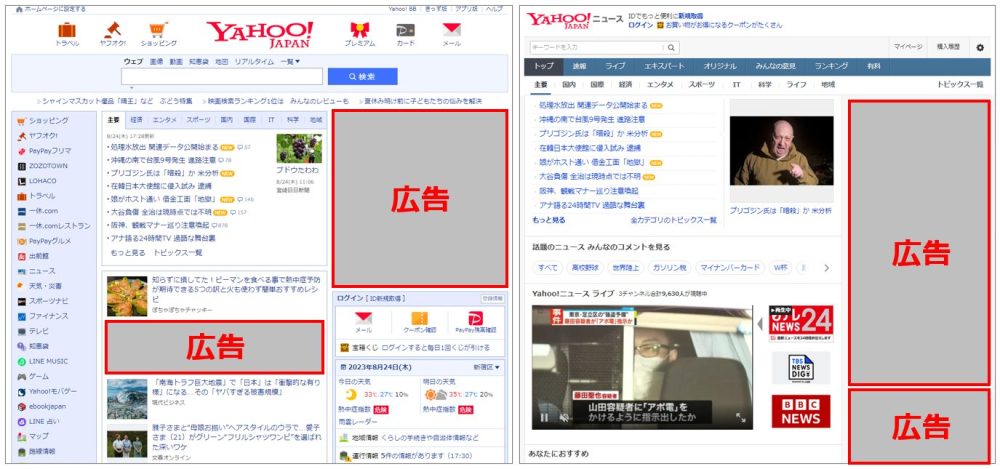Open マップ in the left sidebar
Viewport: 1000px width, 469px height.
pyautogui.click(x=33, y=436)
